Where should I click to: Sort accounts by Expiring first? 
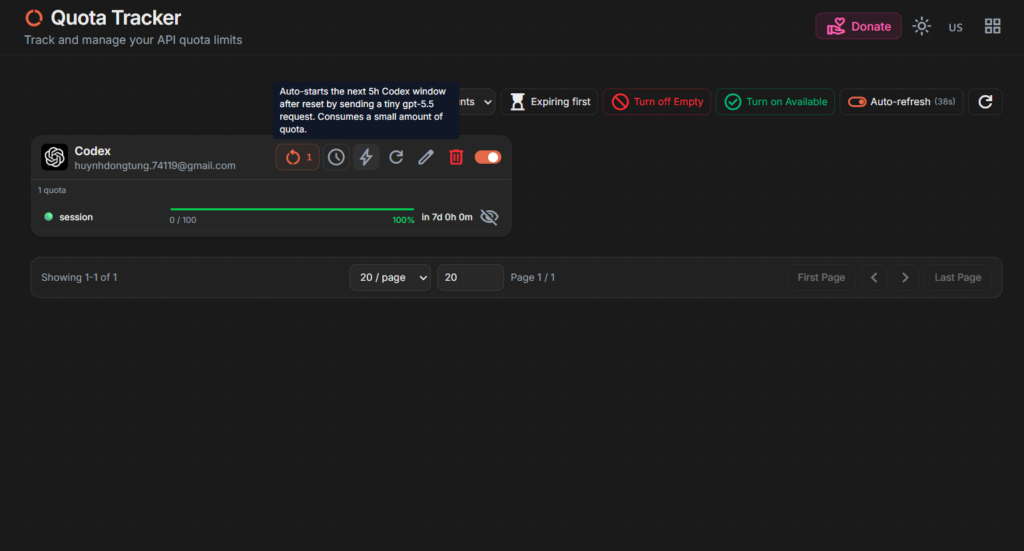tap(549, 102)
